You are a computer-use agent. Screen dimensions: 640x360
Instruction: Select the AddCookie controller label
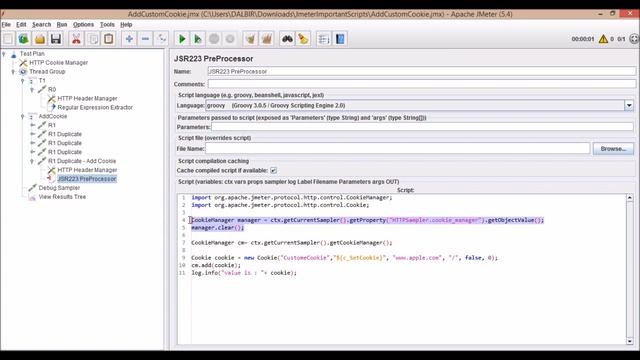(53, 116)
